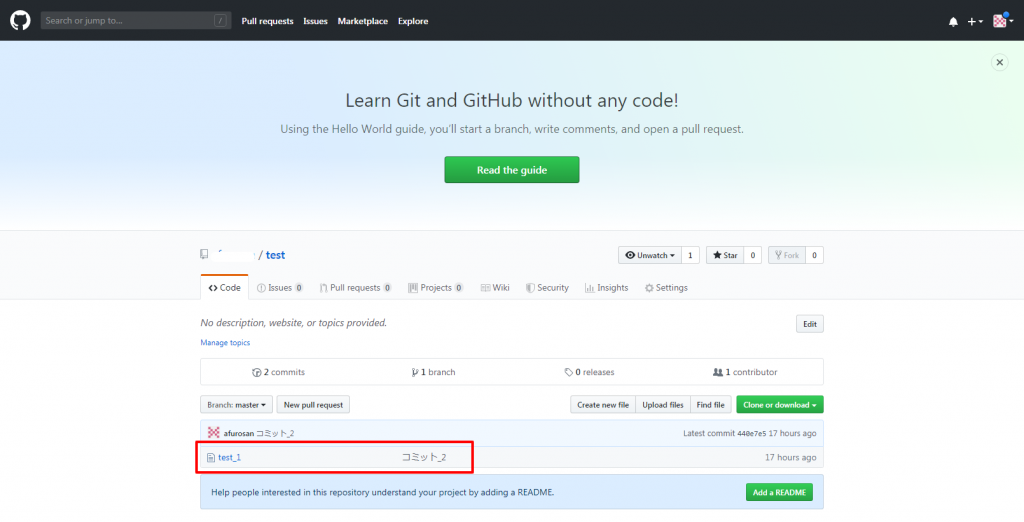1024x522 pixels.
Task: Open the Explore page
Action: pyautogui.click(x=413, y=21)
